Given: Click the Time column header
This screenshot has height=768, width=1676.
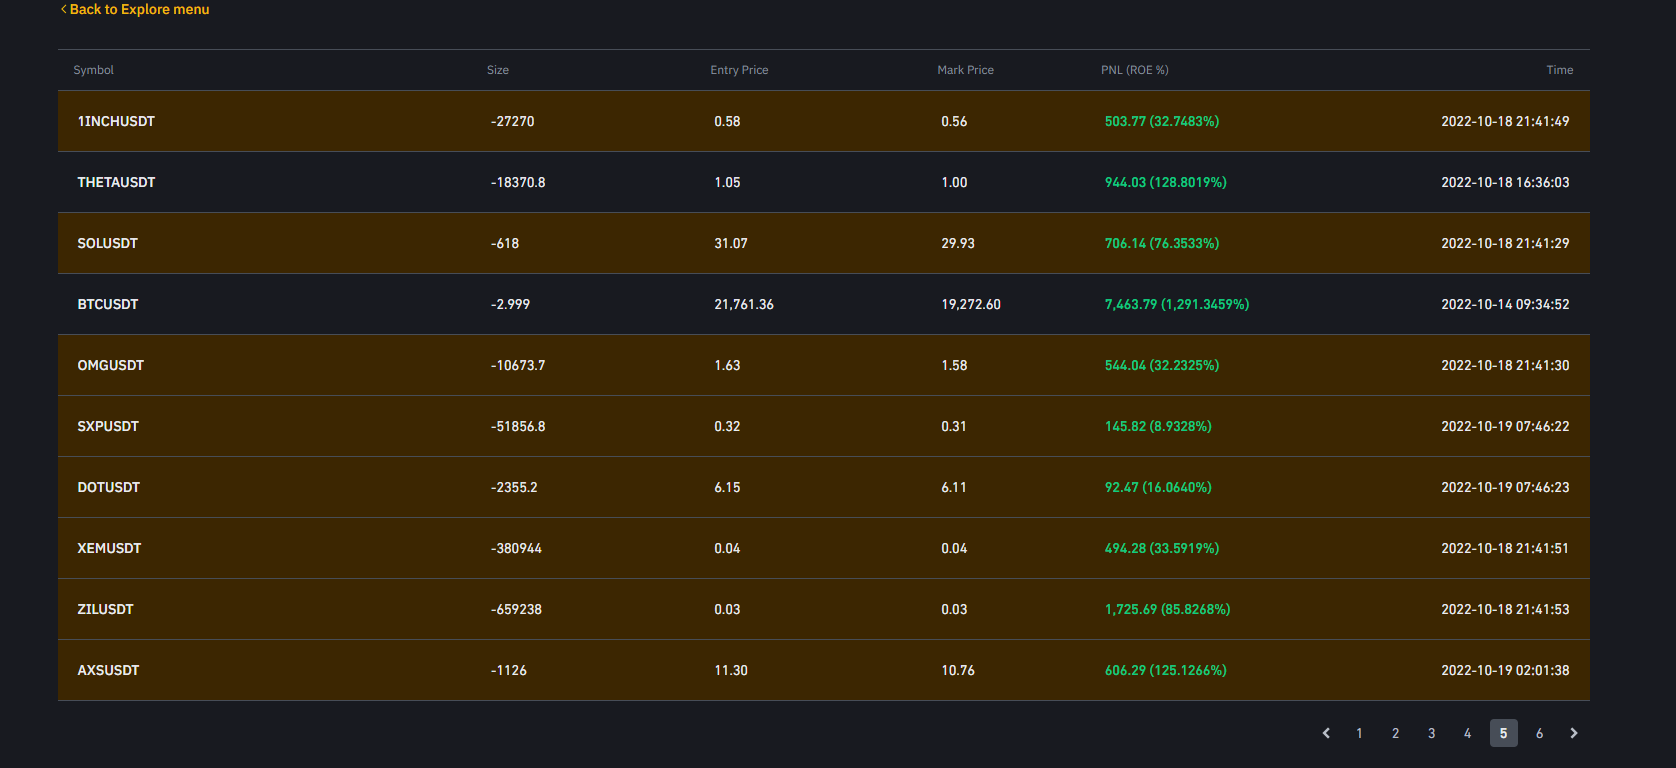Looking at the screenshot, I should click(x=1560, y=70).
